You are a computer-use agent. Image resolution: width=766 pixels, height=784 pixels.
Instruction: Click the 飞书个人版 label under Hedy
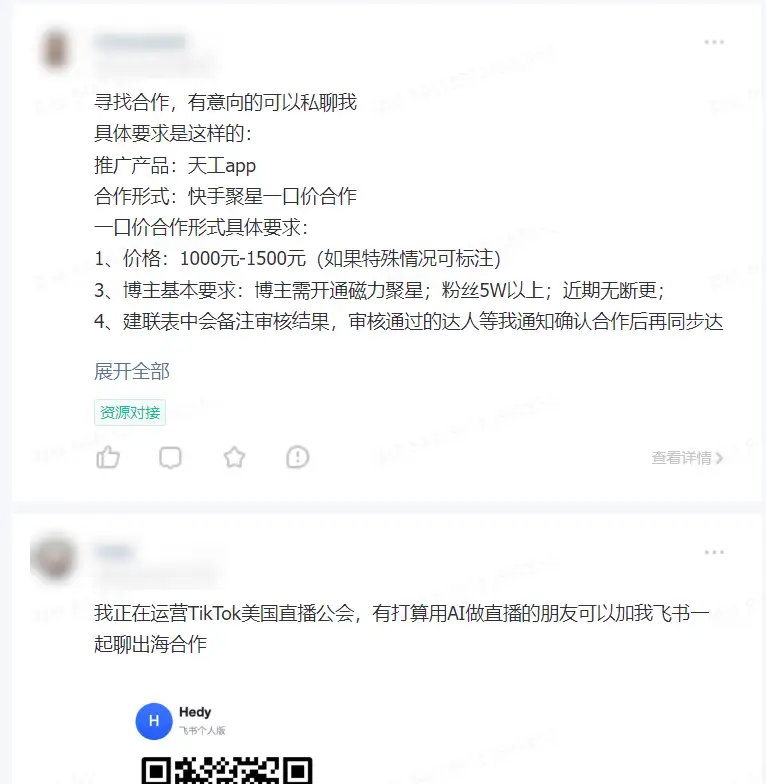[x=202, y=730]
